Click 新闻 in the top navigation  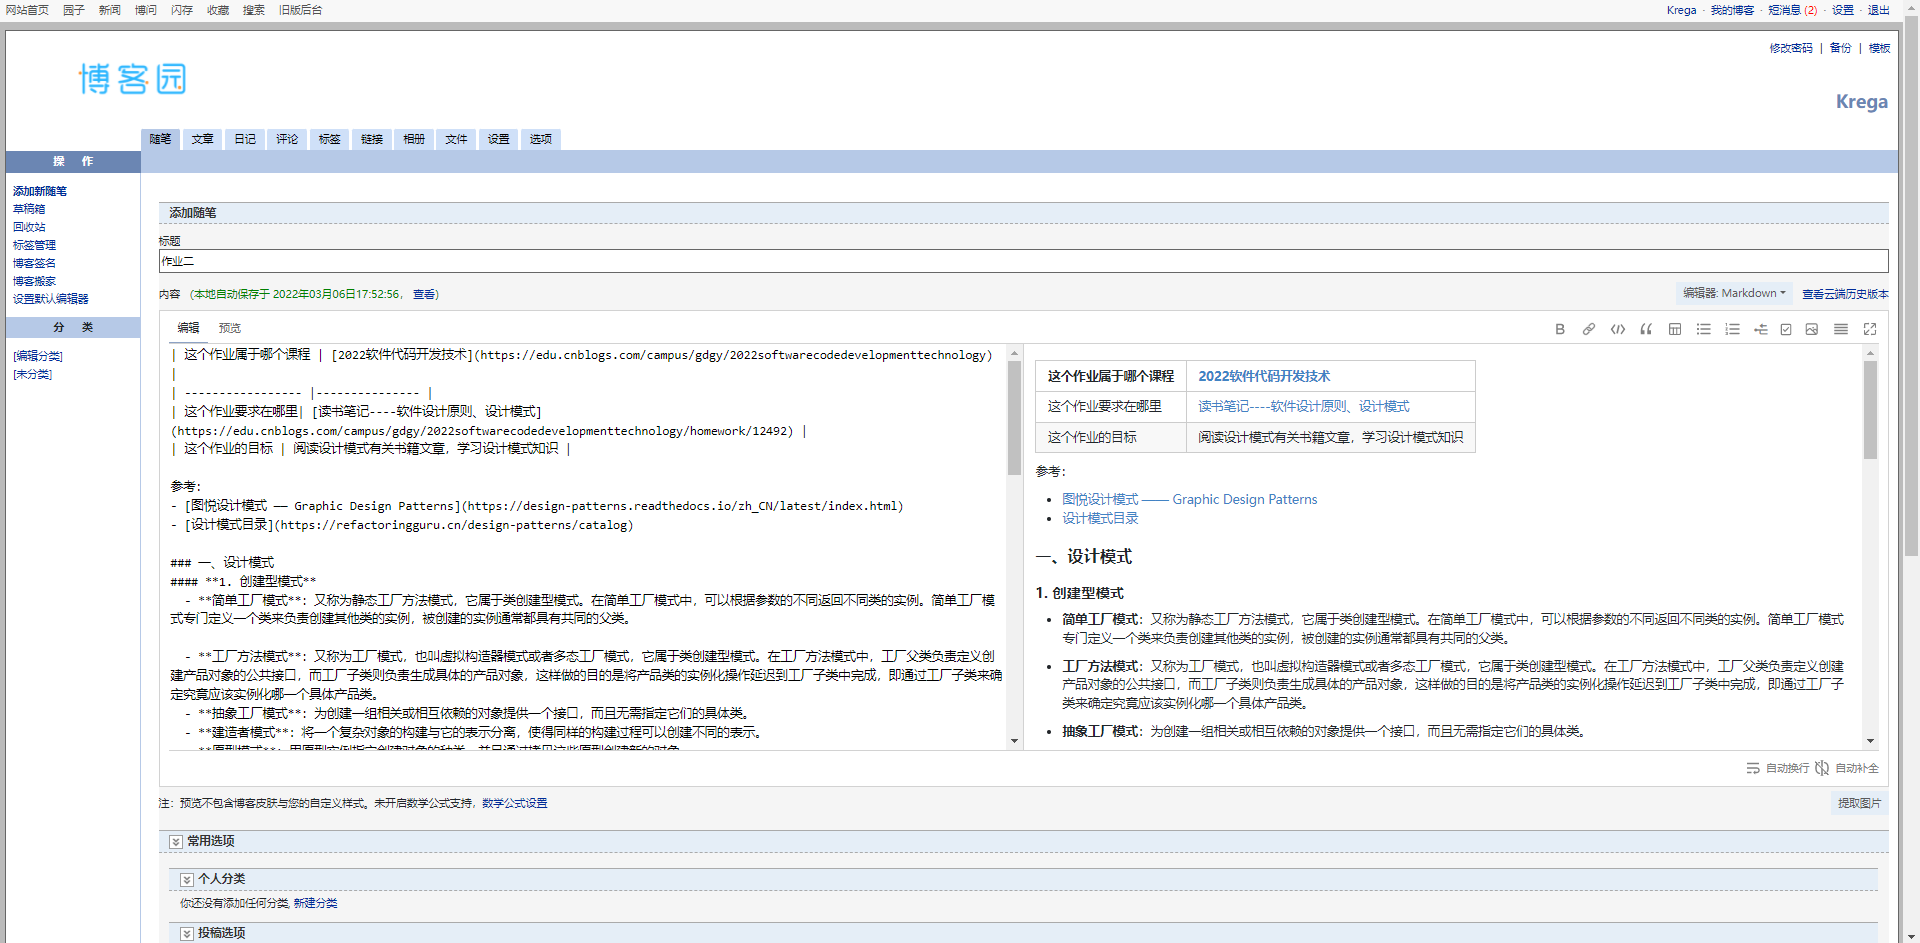point(110,10)
